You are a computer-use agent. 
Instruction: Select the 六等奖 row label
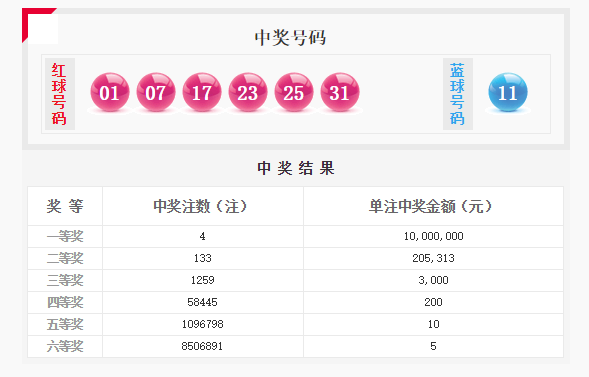(65, 346)
